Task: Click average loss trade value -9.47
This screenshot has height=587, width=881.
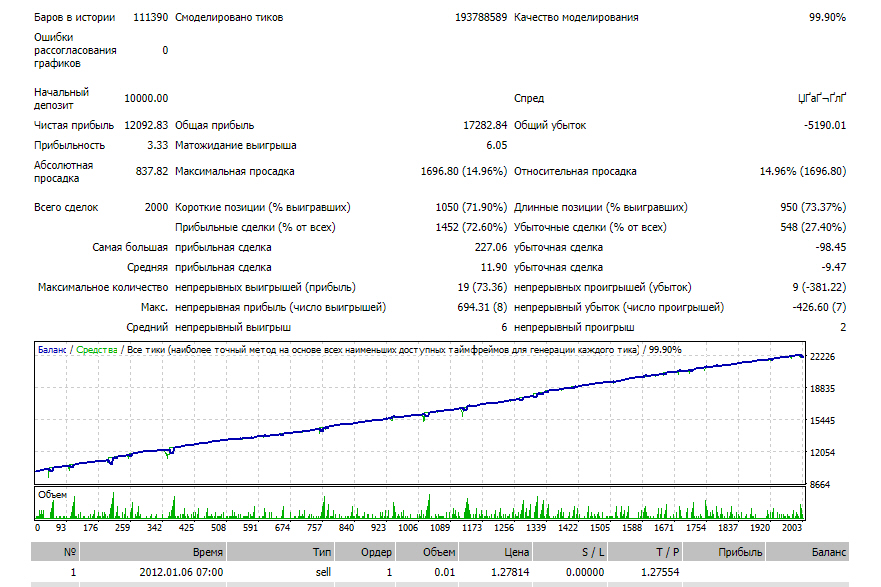Action: coord(833,267)
